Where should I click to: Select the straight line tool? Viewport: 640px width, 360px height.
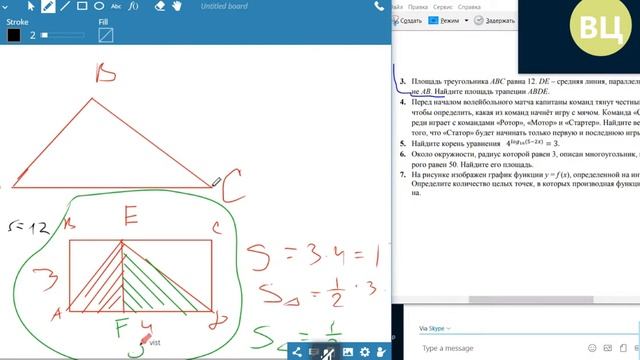[65, 6]
